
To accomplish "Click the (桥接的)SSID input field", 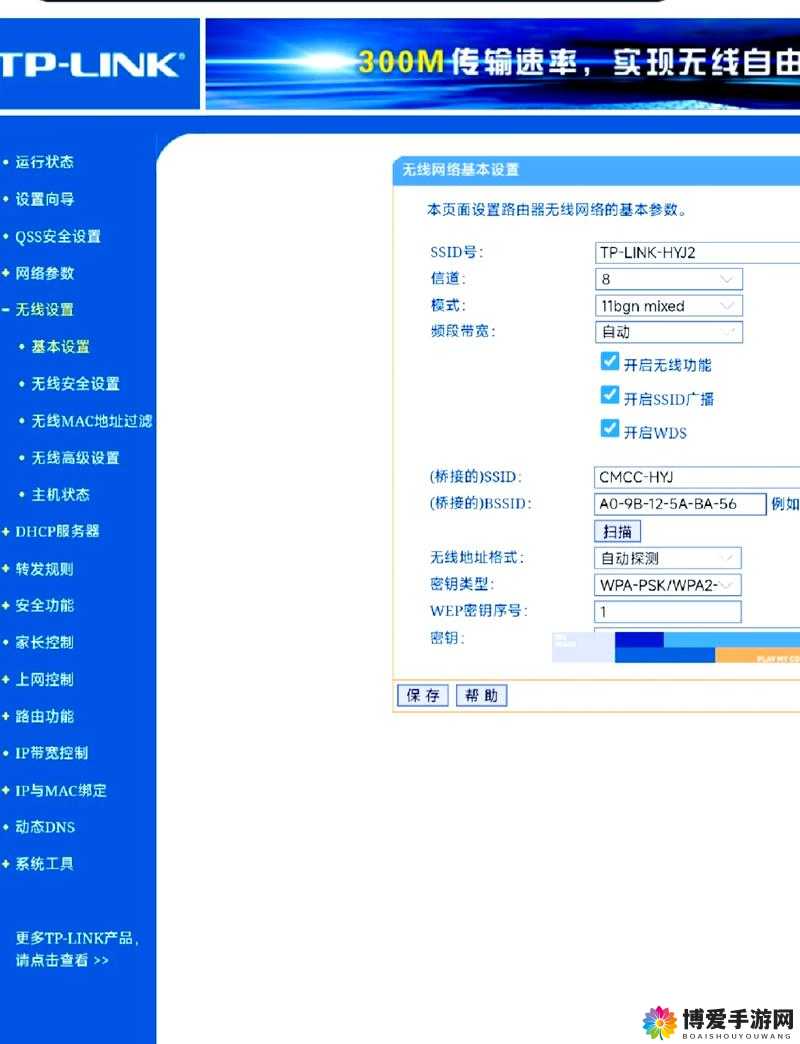I will pyautogui.click(x=697, y=477).
